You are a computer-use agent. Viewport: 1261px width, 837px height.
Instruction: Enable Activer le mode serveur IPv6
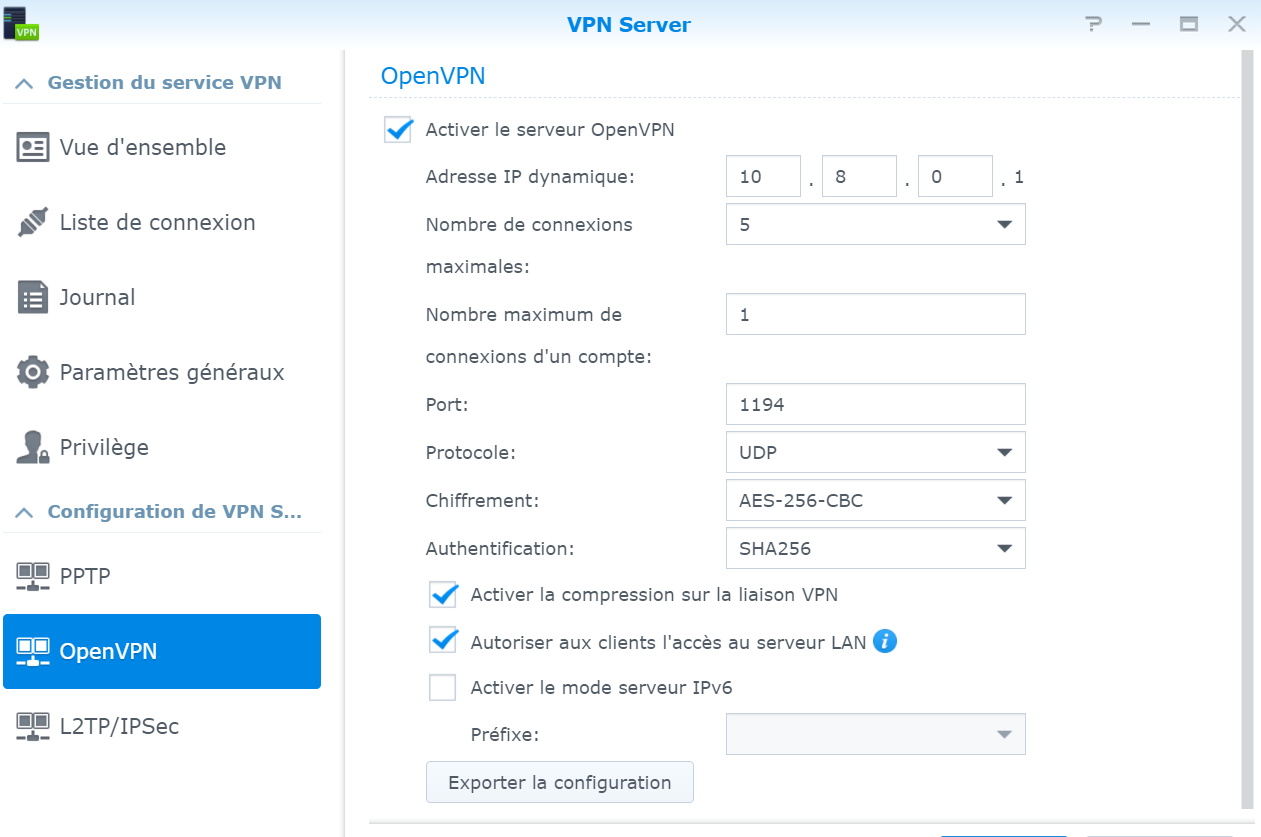point(442,688)
